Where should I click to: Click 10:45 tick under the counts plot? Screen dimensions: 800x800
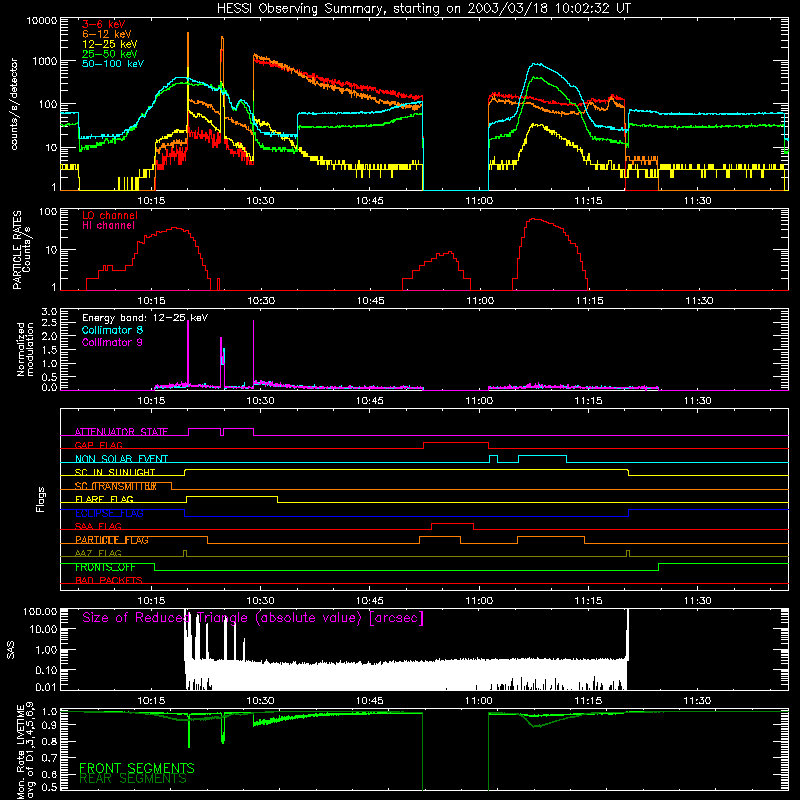click(370, 201)
